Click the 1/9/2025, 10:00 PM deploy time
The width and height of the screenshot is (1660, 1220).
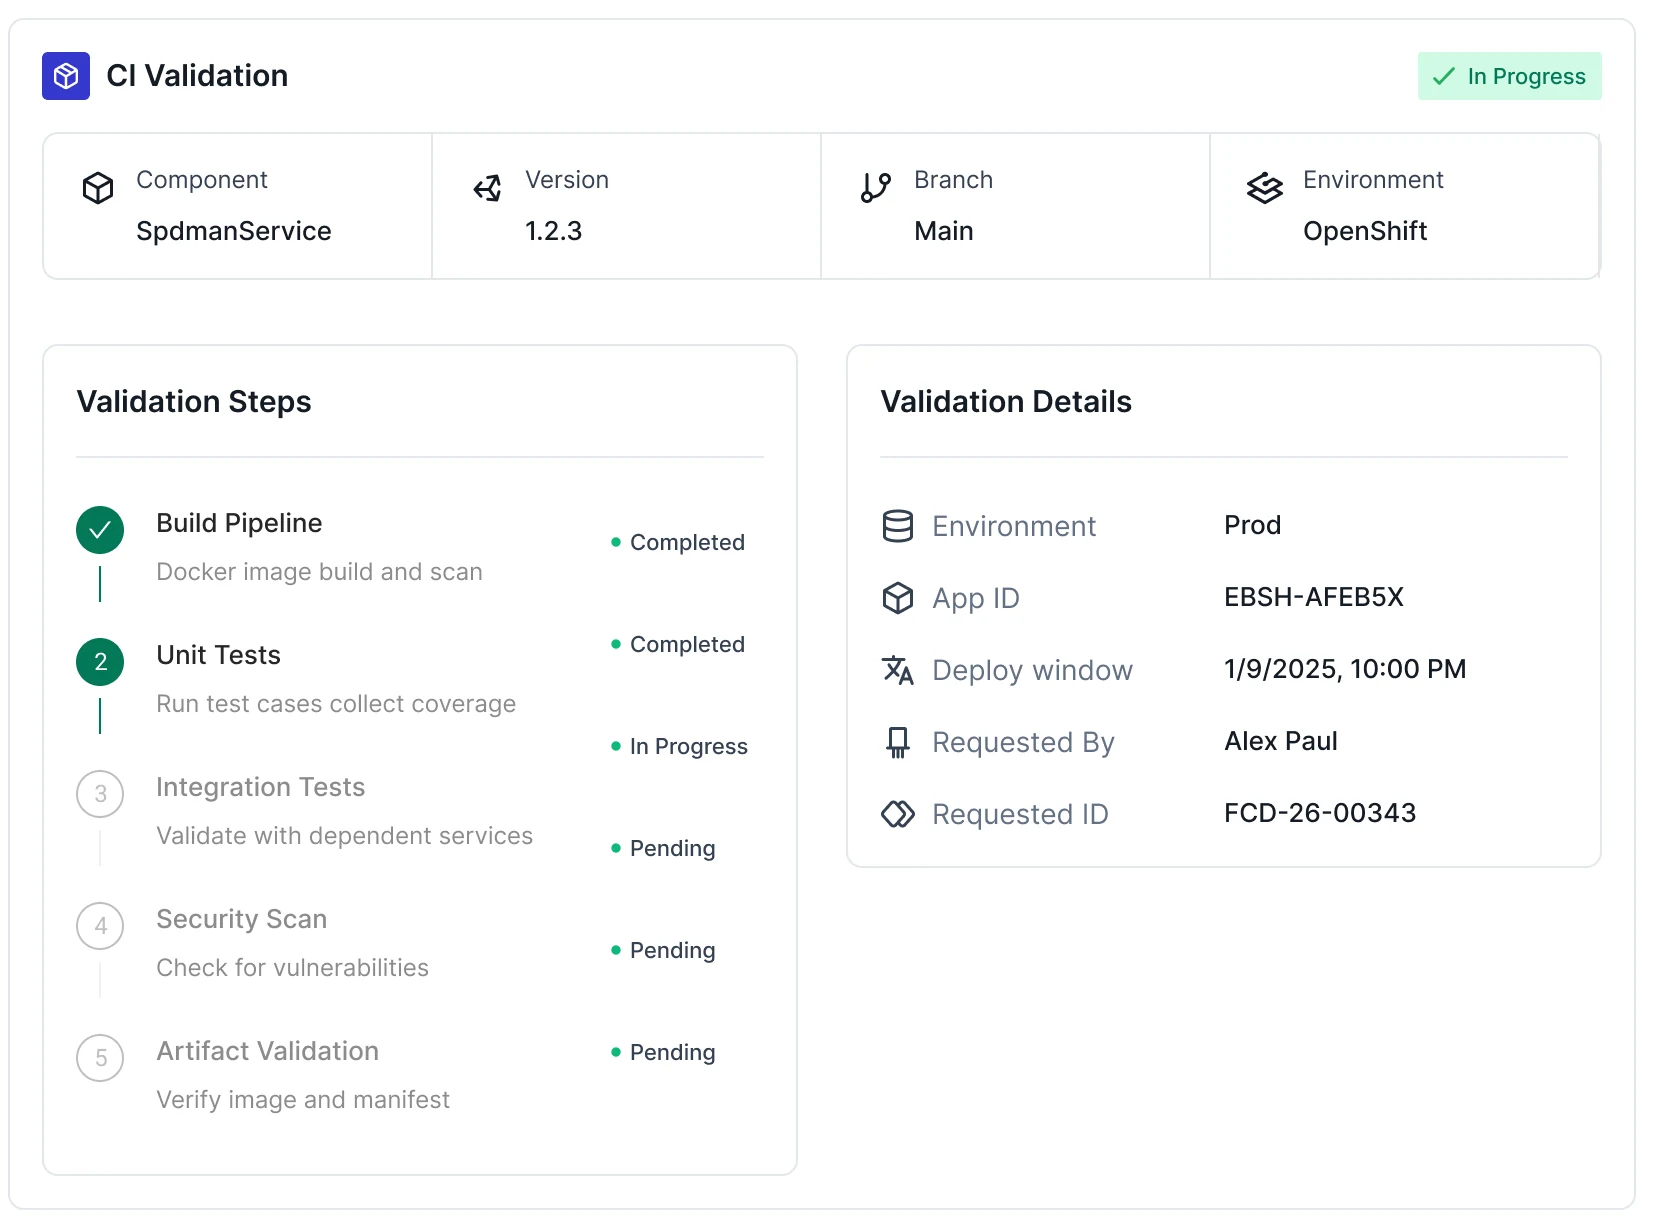coord(1345,669)
